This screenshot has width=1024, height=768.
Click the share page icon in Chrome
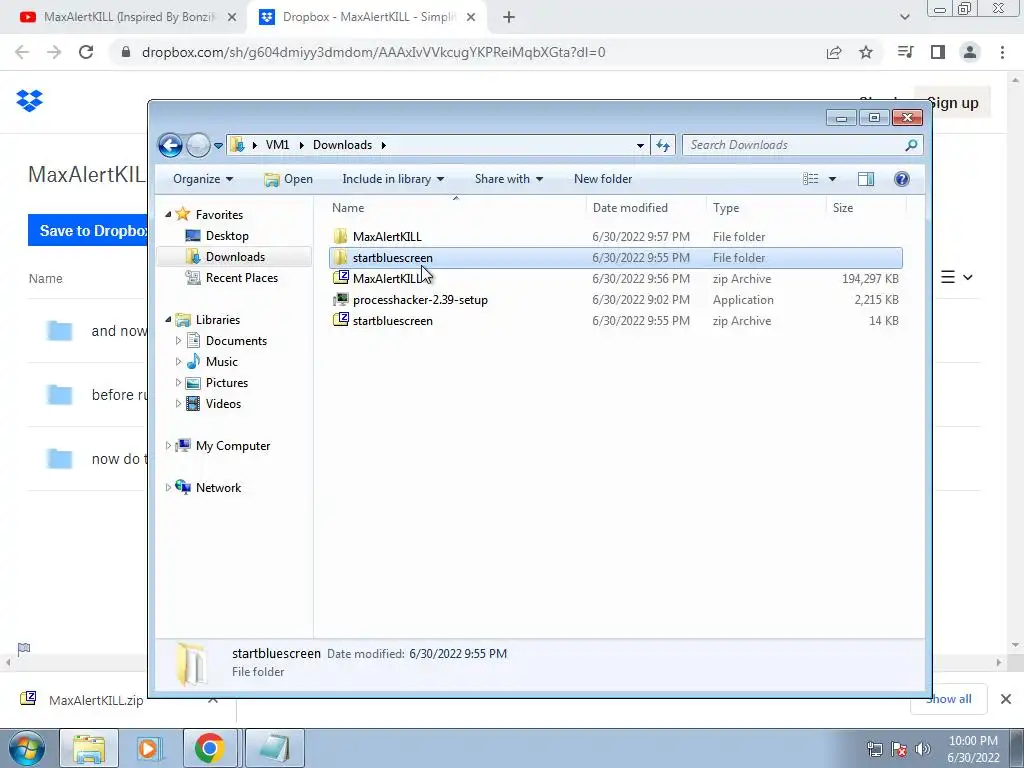pos(834,52)
